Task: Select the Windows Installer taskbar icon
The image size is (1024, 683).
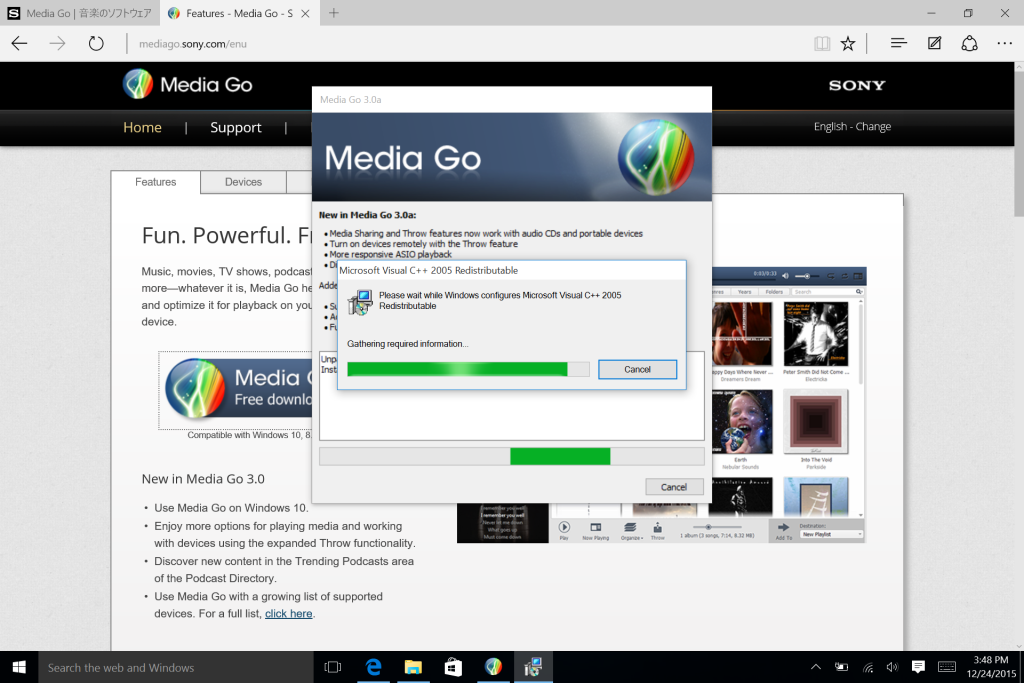Action: [533, 667]
